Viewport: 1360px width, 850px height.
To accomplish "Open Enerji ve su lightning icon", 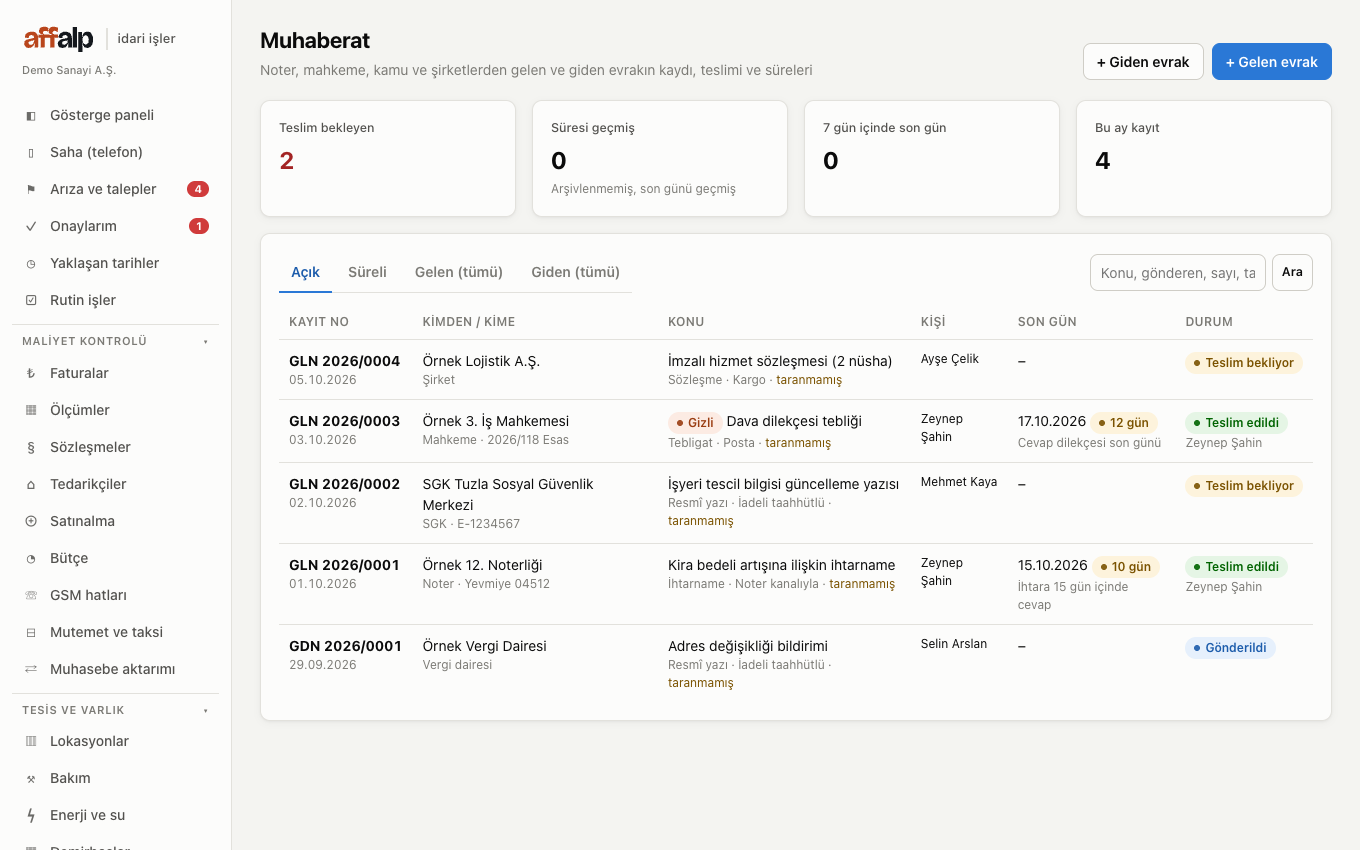I will [x=31, y=816].
